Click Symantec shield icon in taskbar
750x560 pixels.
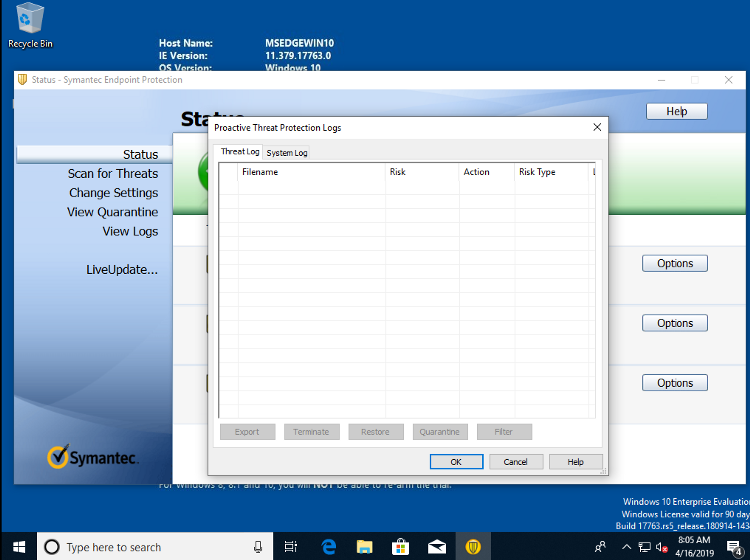(x=473, y=547)
